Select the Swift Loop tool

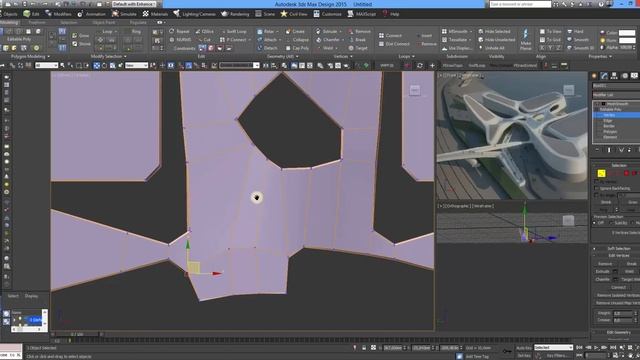click(x=233, y=31)
